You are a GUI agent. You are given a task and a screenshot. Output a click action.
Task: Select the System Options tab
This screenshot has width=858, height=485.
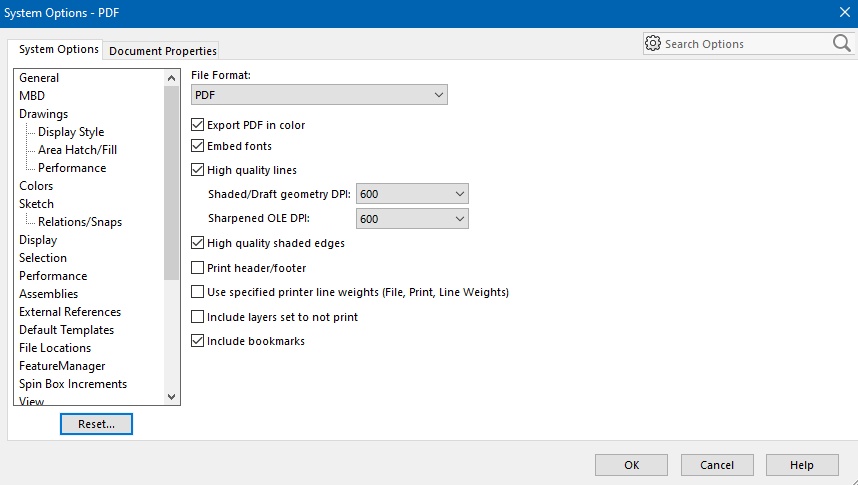[59, 49]
